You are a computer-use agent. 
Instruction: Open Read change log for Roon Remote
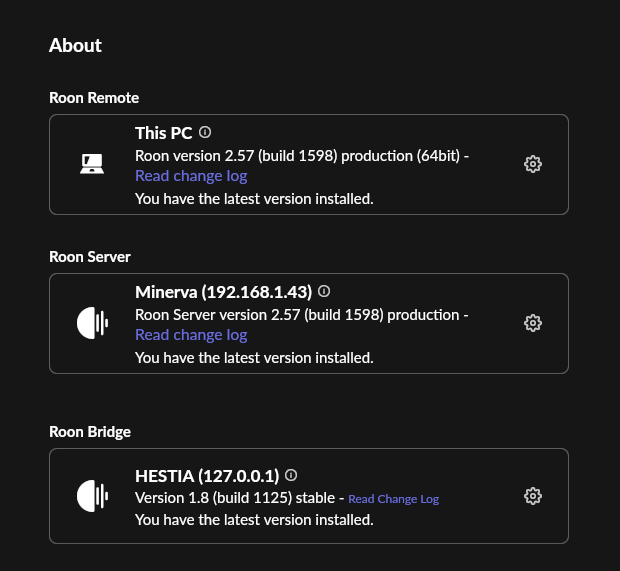(x=191, y=176)
